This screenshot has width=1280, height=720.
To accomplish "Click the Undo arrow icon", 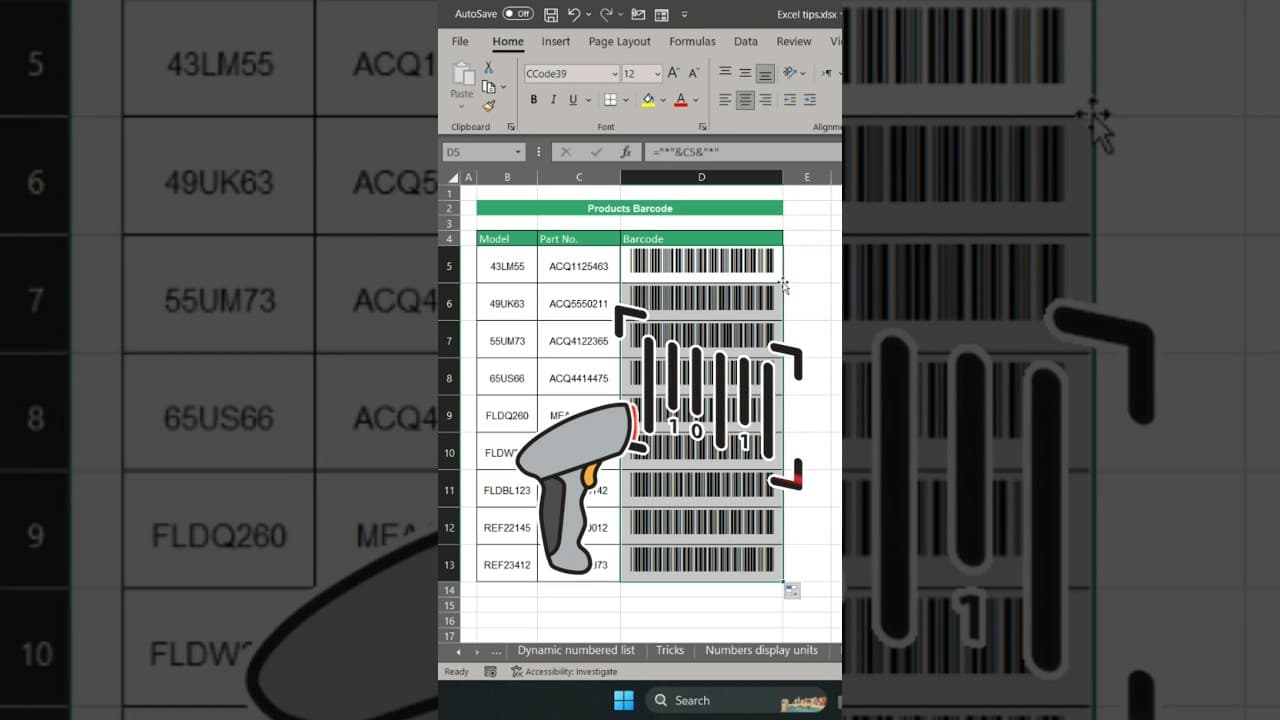I will (574, 15).
